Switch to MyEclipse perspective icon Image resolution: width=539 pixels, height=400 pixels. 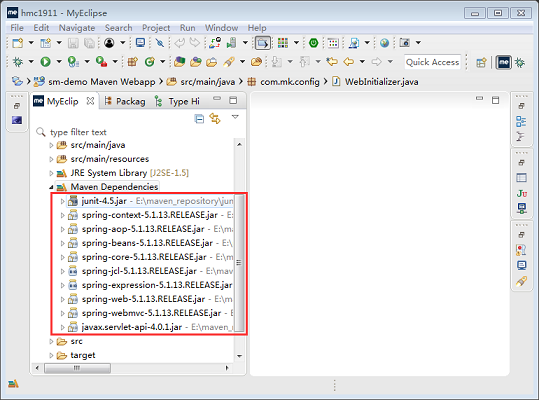tap(504, 63)
